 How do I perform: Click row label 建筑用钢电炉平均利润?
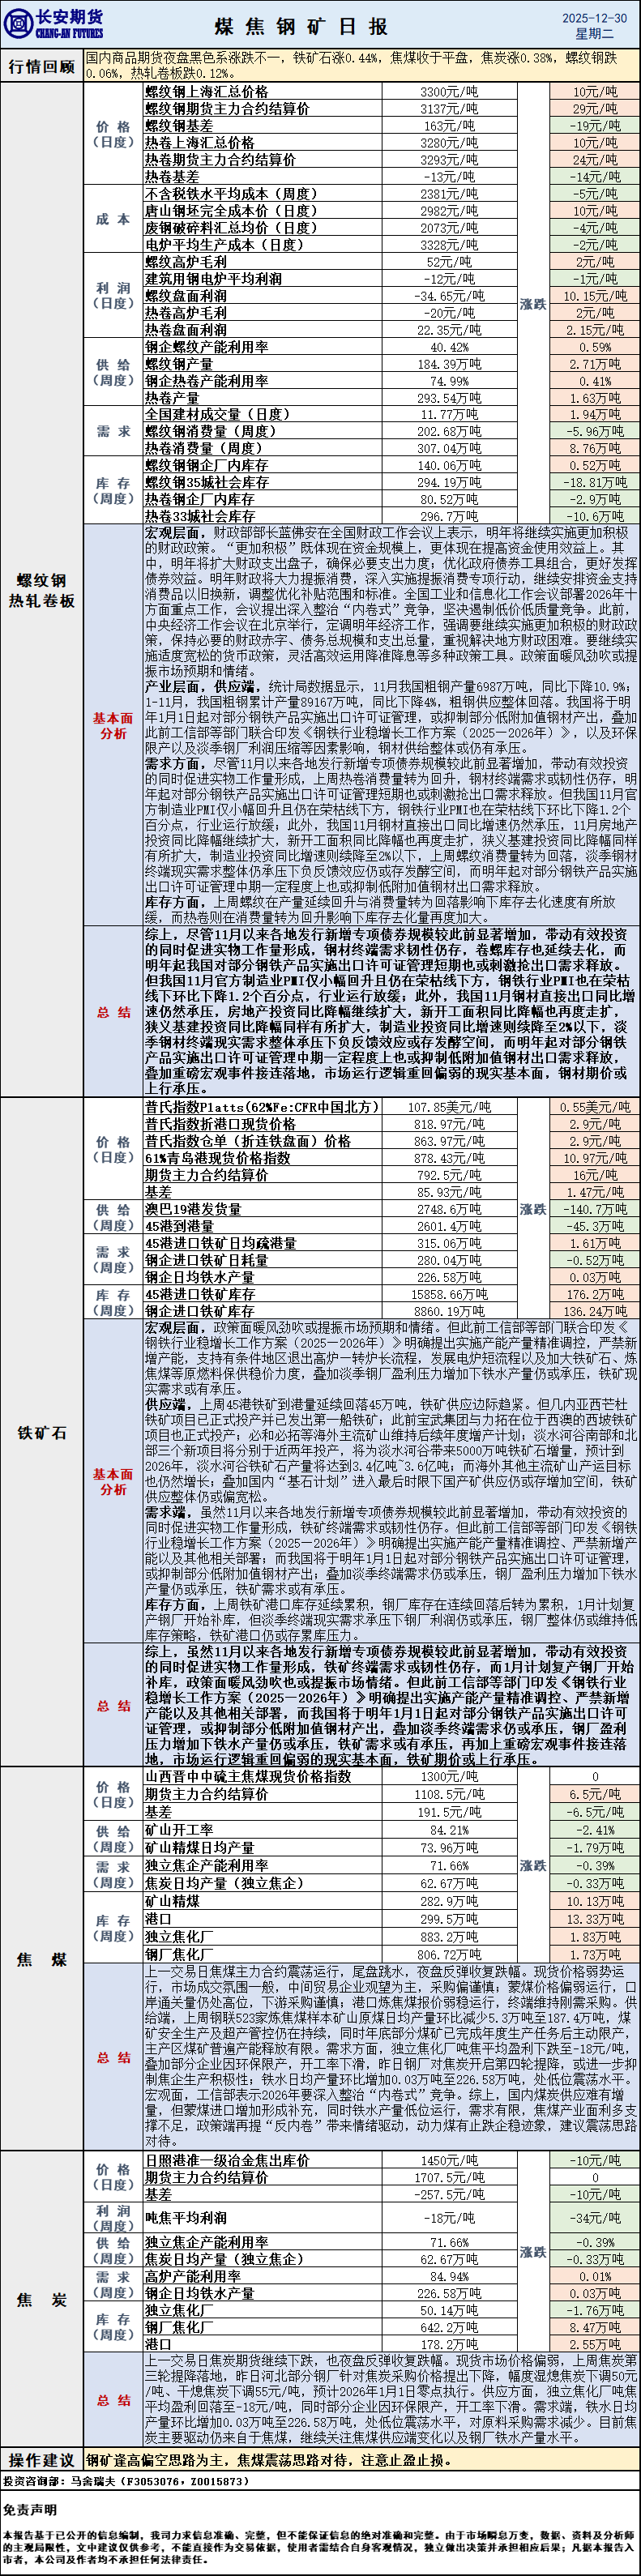[x=214, y=279]
